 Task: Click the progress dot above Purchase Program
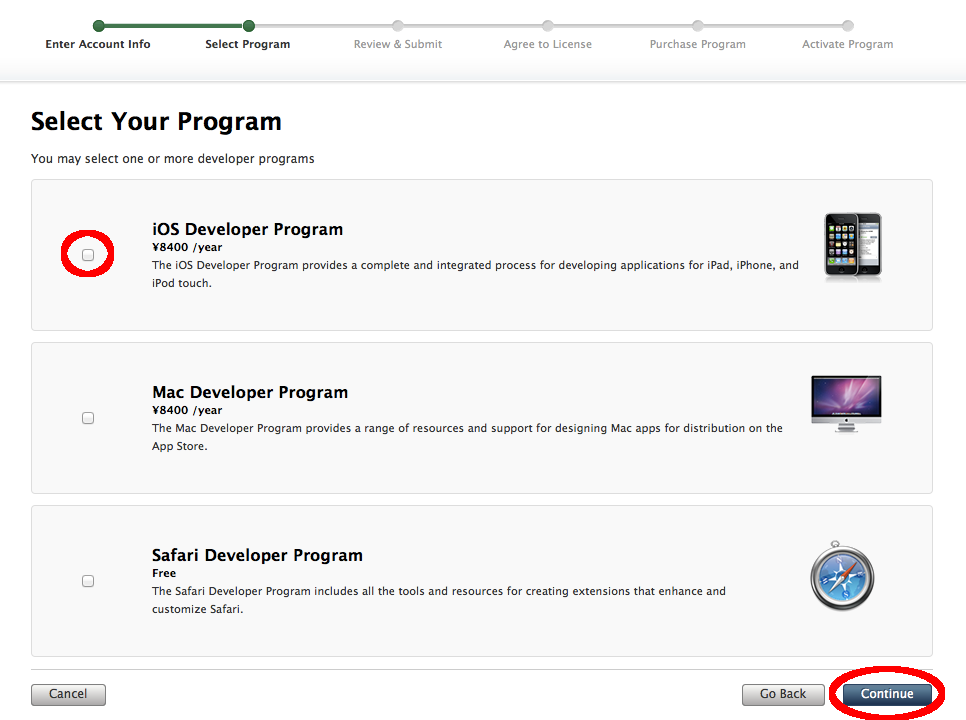(697, 26)
